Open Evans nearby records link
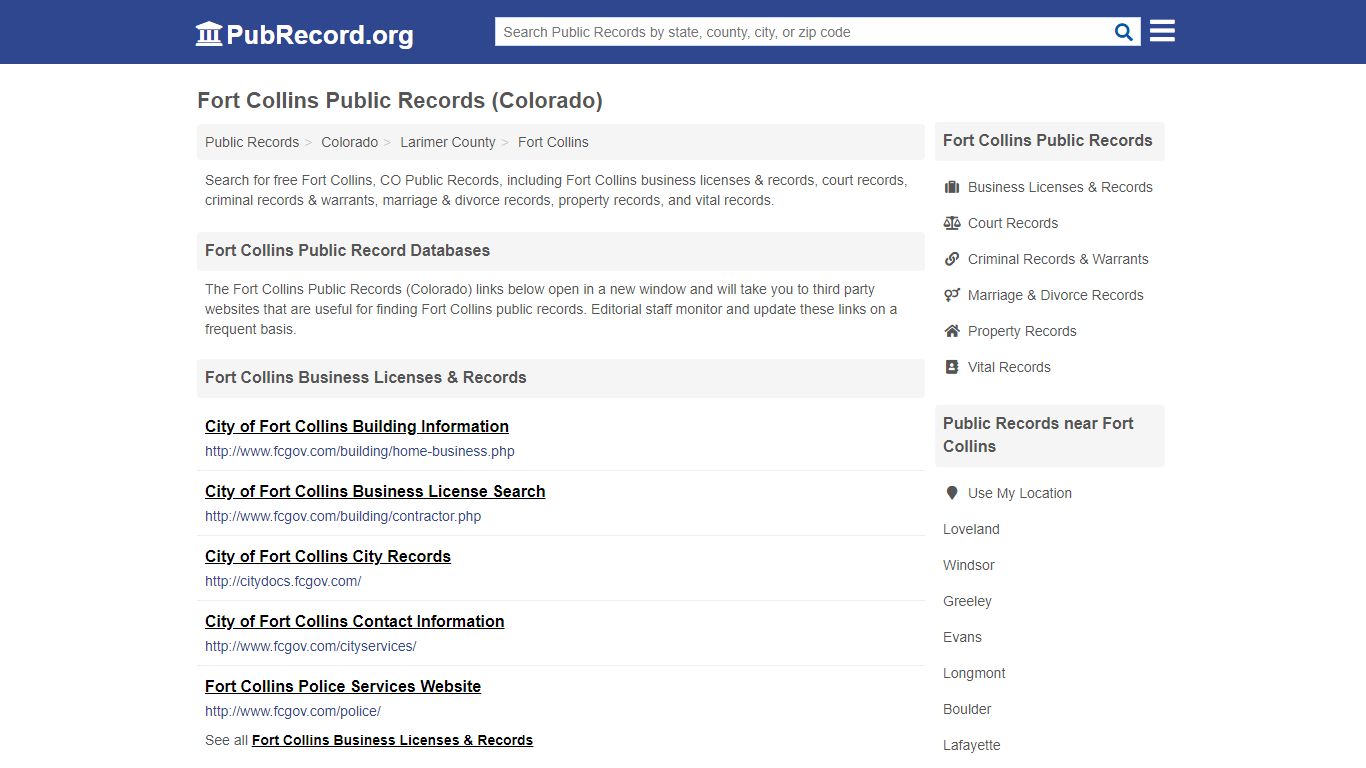This screenshot has height=768, width=1366. point(962,637)
